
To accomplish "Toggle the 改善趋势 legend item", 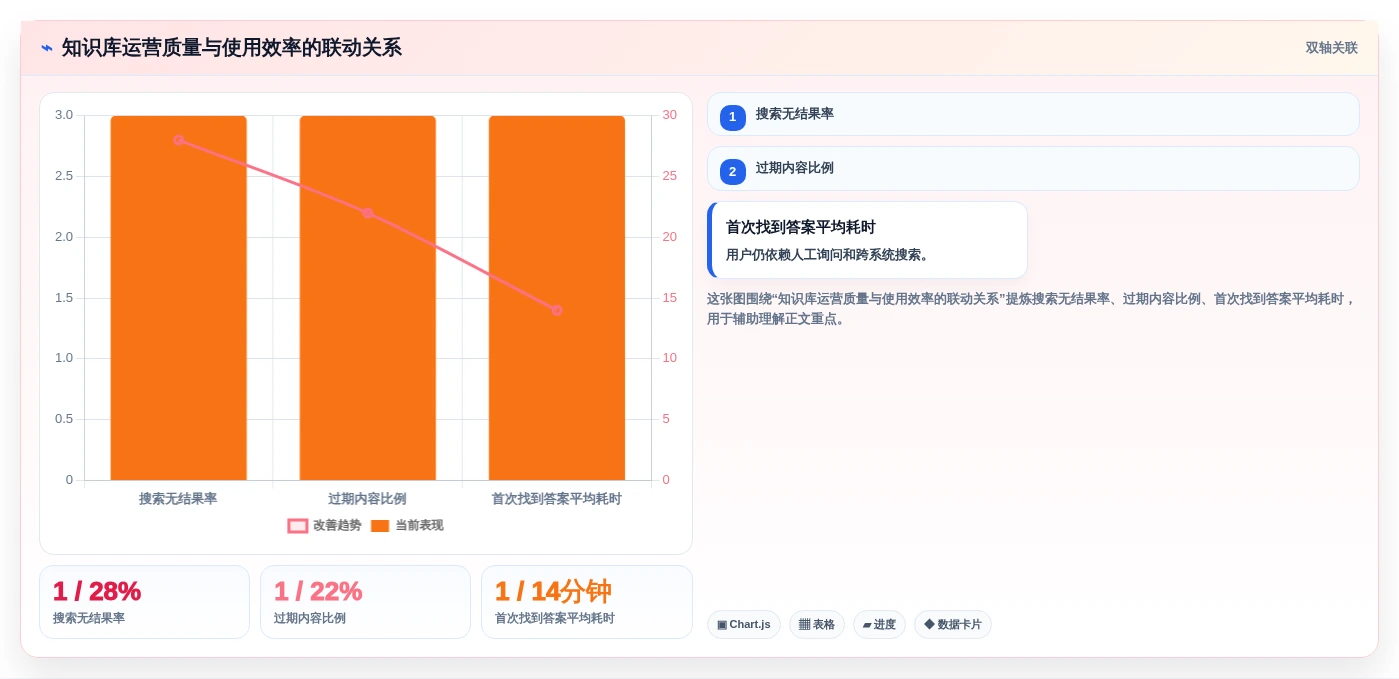I will [324, 526].
